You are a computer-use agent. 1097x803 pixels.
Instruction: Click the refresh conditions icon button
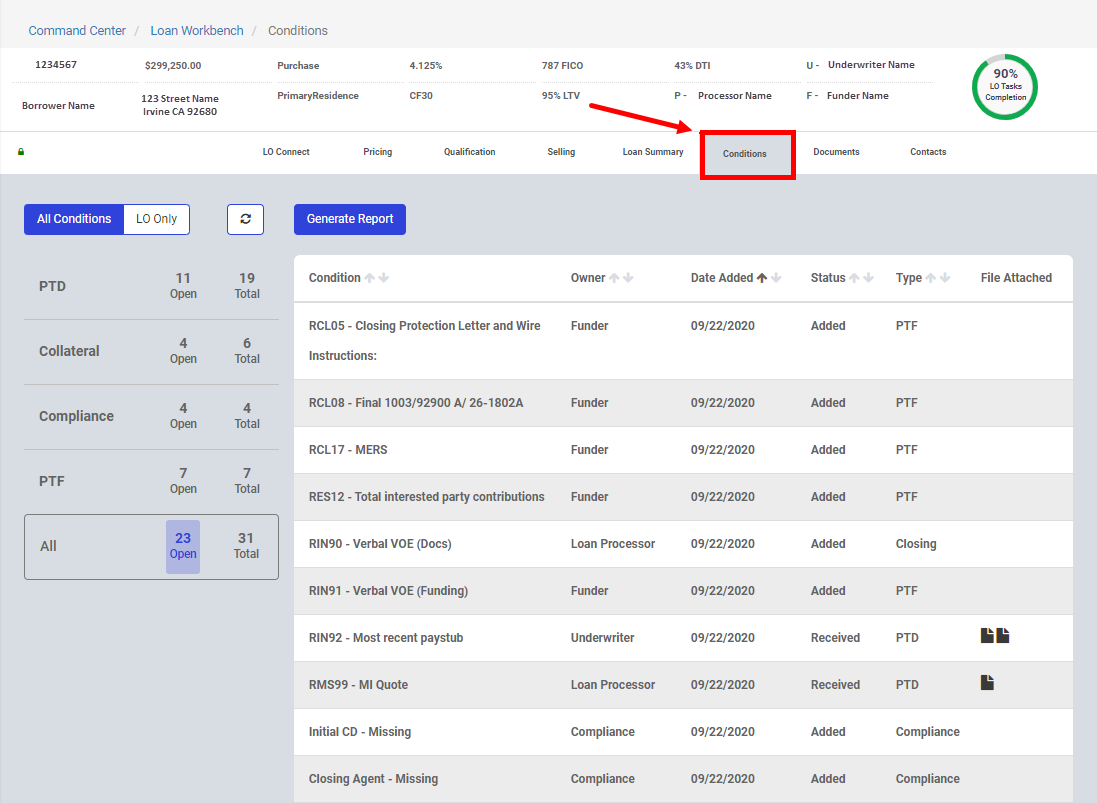pos(245,219)
